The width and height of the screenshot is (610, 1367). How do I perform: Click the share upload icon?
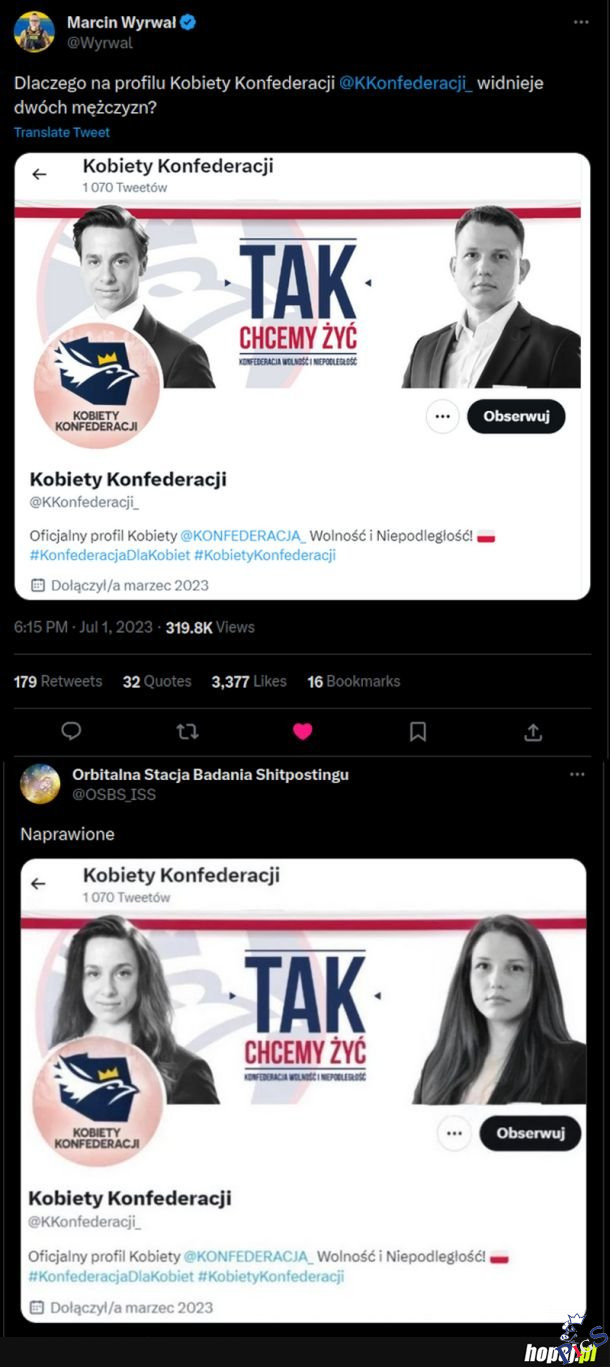[x=533, y=731]
